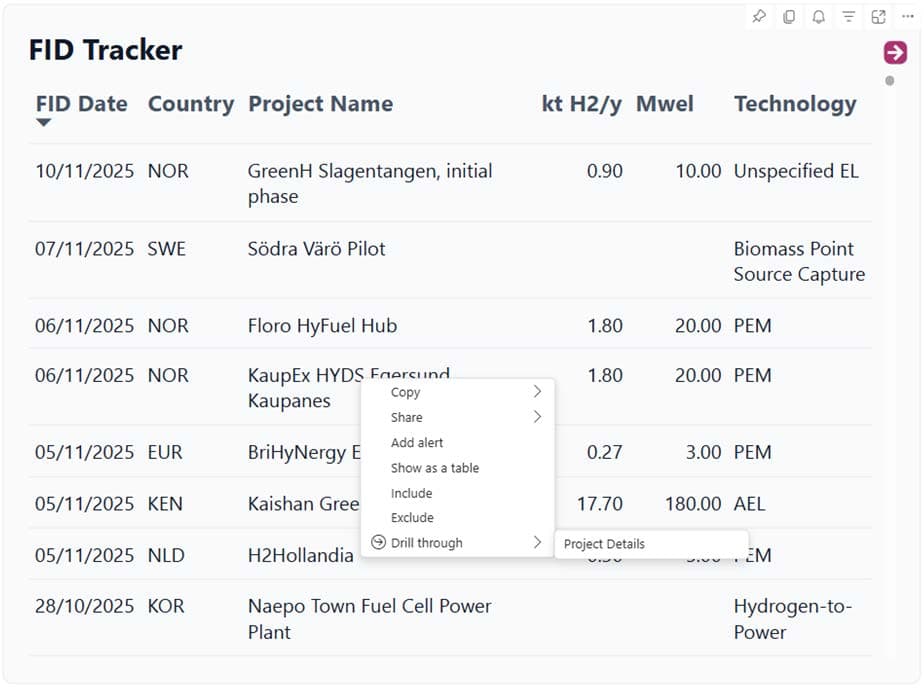
Task: Expand the Copy submenu chevron
Action: [x=537, y=392]
